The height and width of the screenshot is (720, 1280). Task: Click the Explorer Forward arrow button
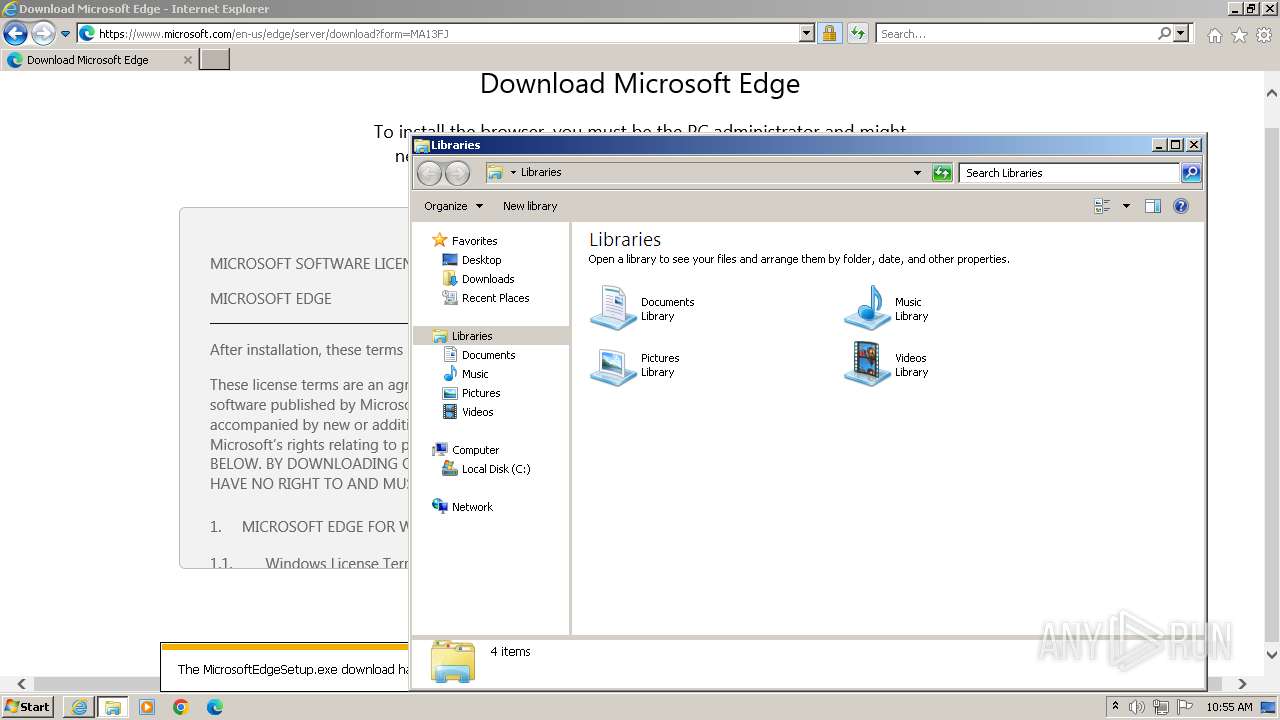point(457,173)
